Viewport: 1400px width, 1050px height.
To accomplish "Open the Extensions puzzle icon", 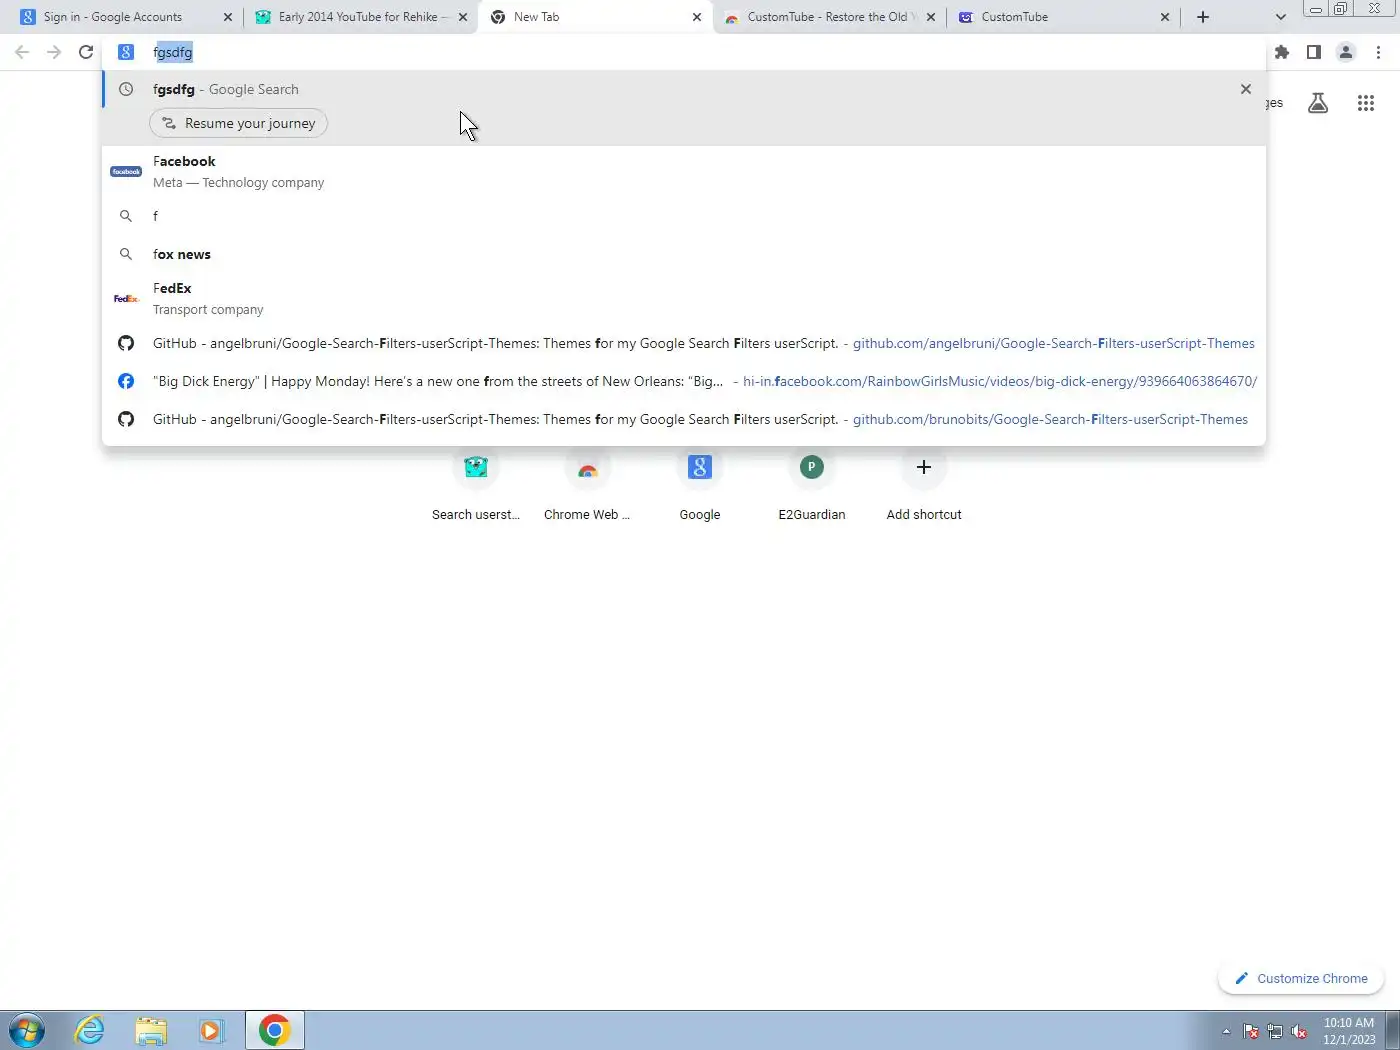I will (1282, 52).
